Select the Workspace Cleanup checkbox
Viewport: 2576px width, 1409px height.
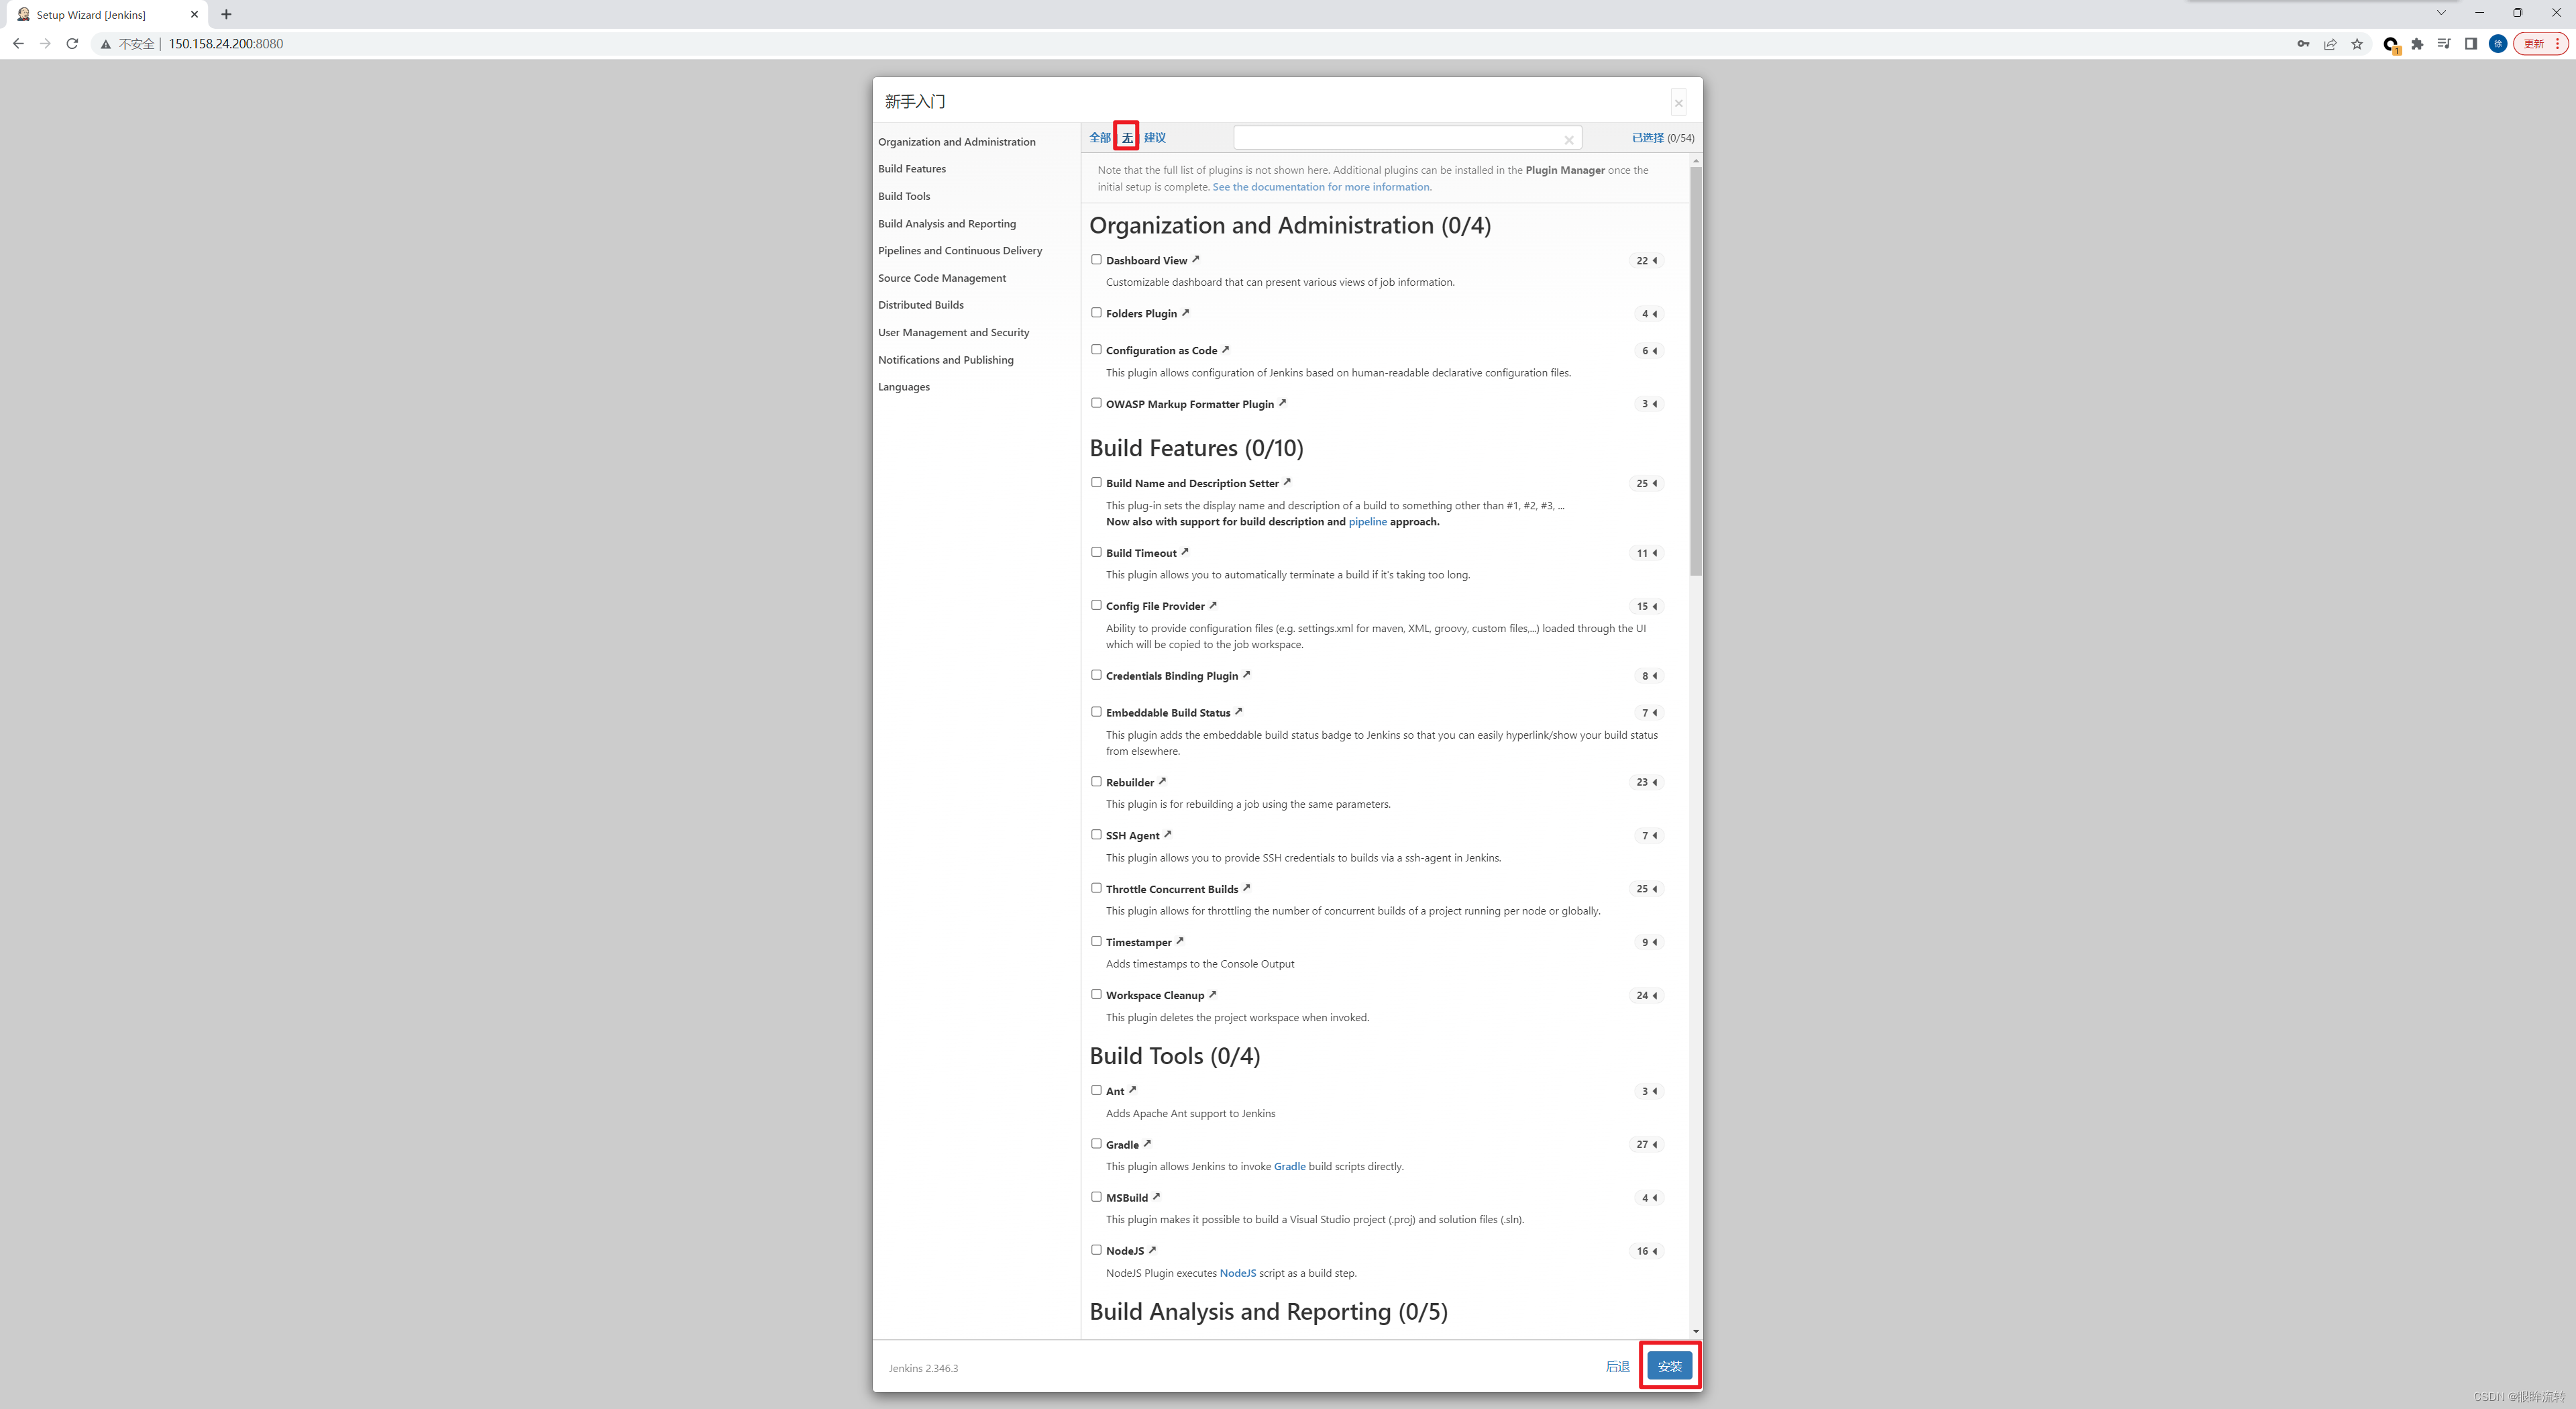[x=1096, y=994]
